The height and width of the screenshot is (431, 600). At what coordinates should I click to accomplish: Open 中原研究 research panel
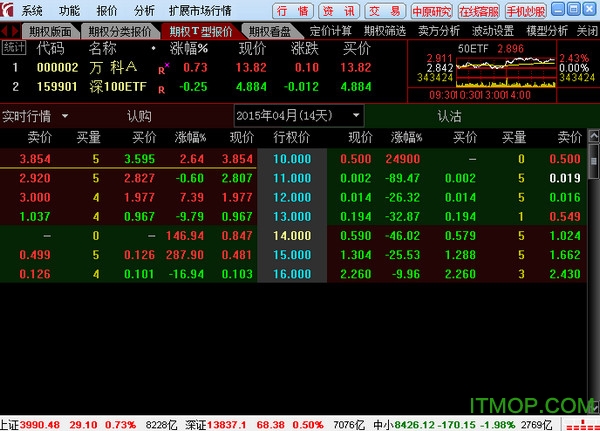(431, 11)
